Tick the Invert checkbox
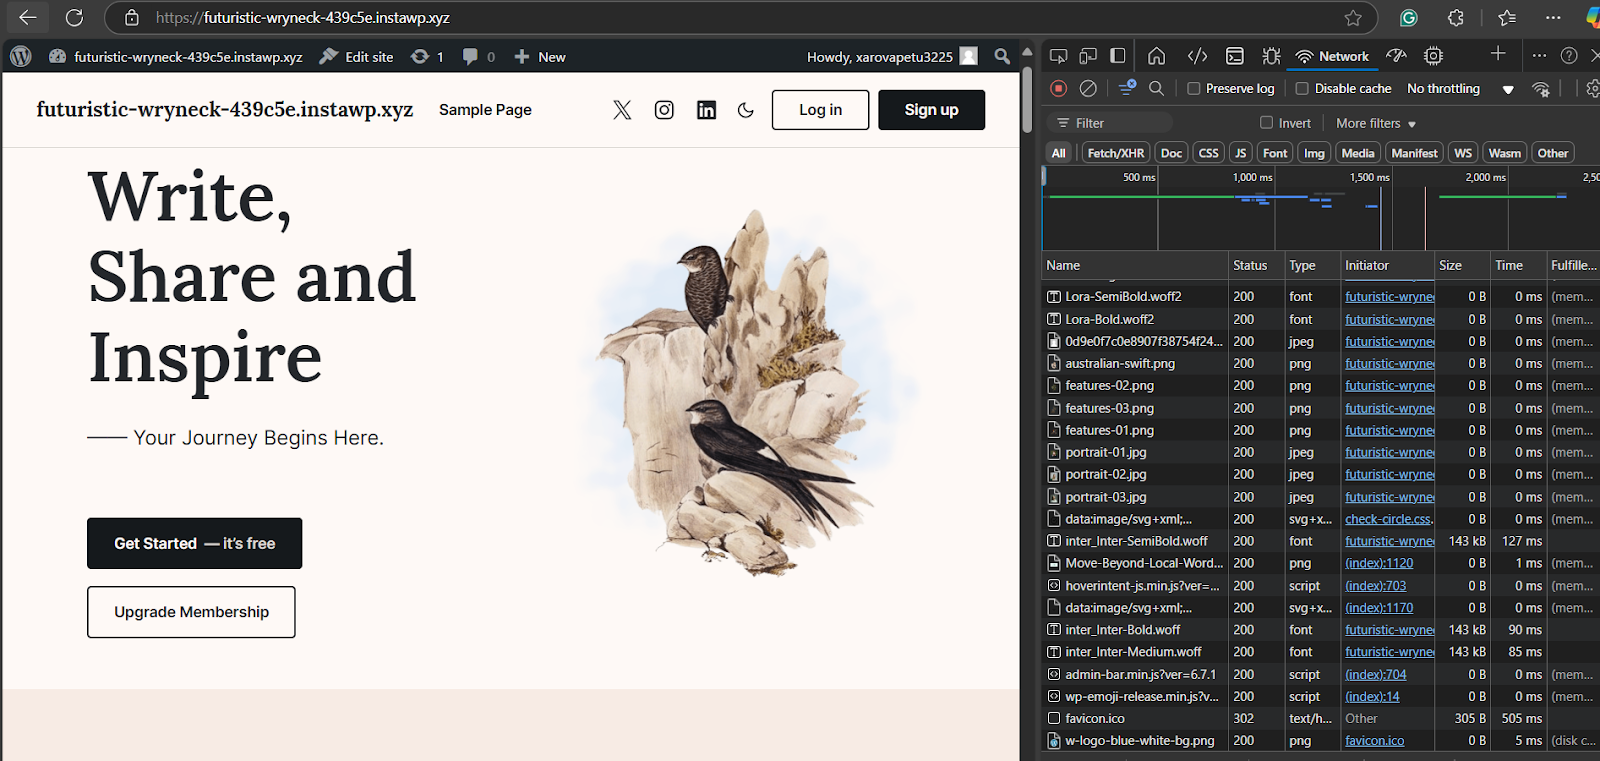The width and height of the screenshot is (1600, 761). [1266, 123]
